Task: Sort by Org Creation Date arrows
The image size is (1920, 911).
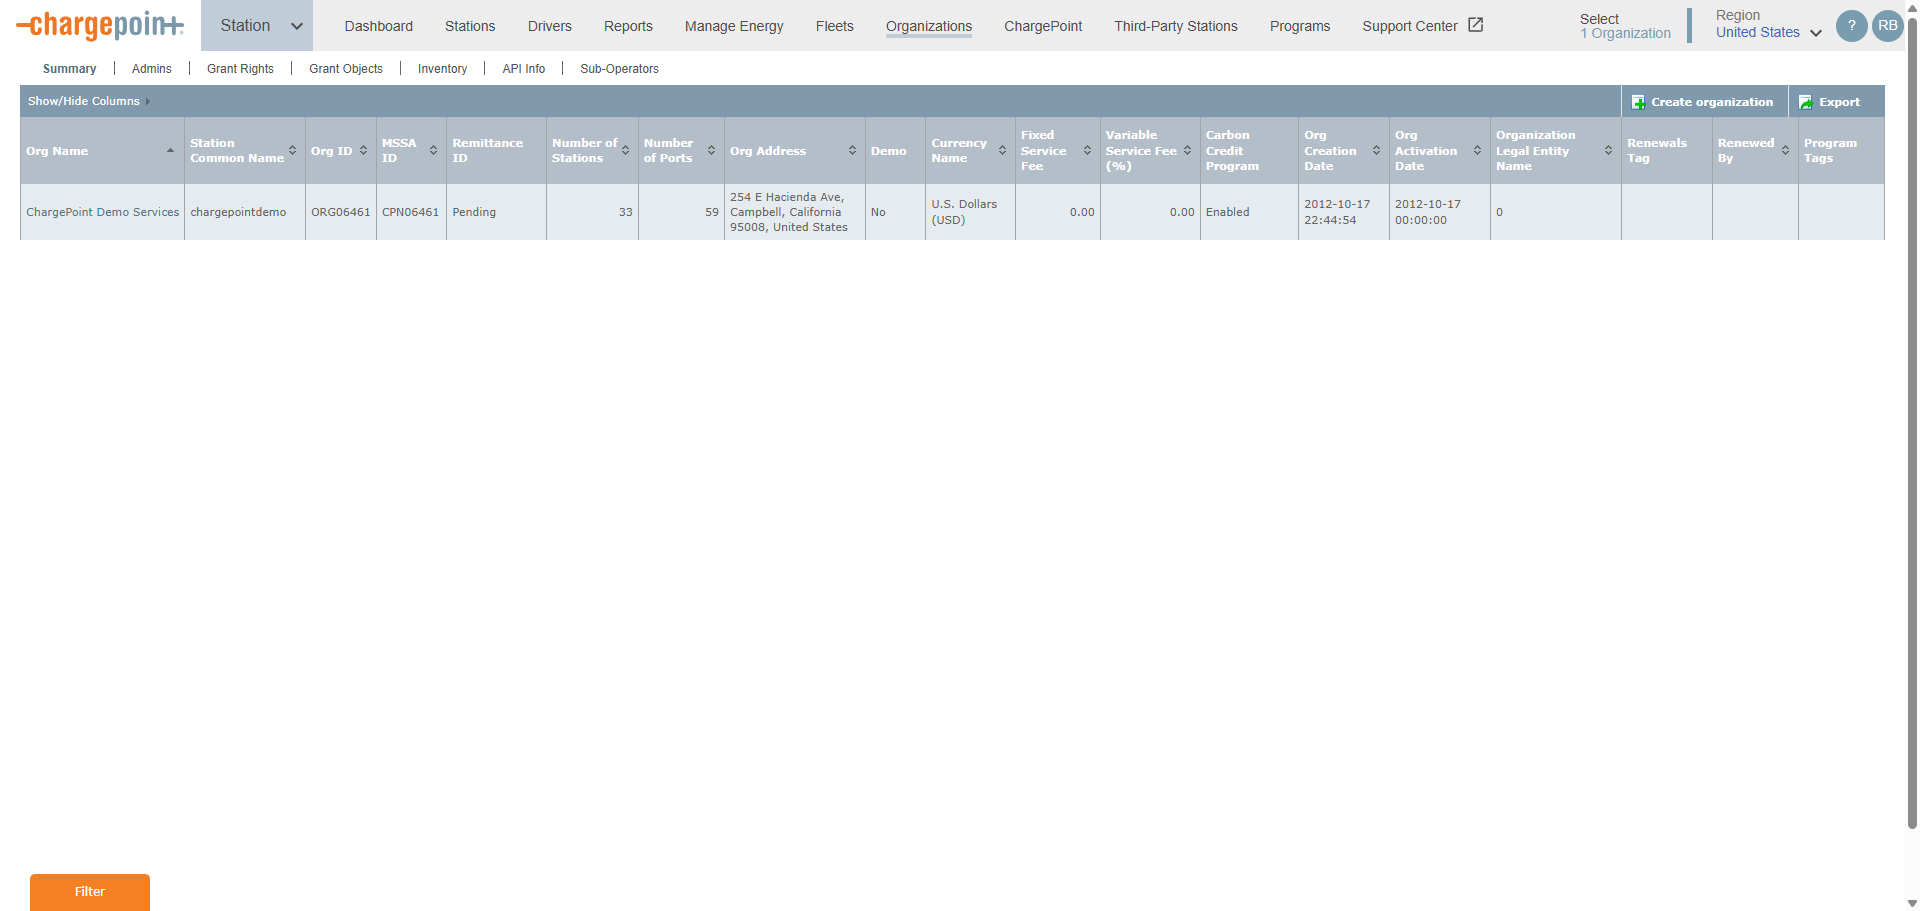Action: pos(1376,151)
